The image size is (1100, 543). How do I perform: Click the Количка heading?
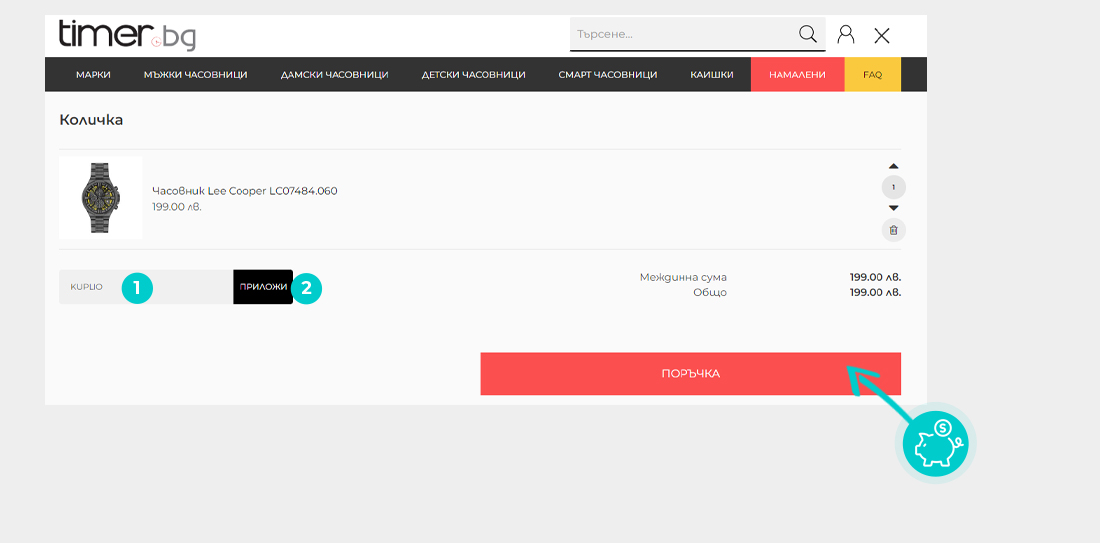point(91,120)
